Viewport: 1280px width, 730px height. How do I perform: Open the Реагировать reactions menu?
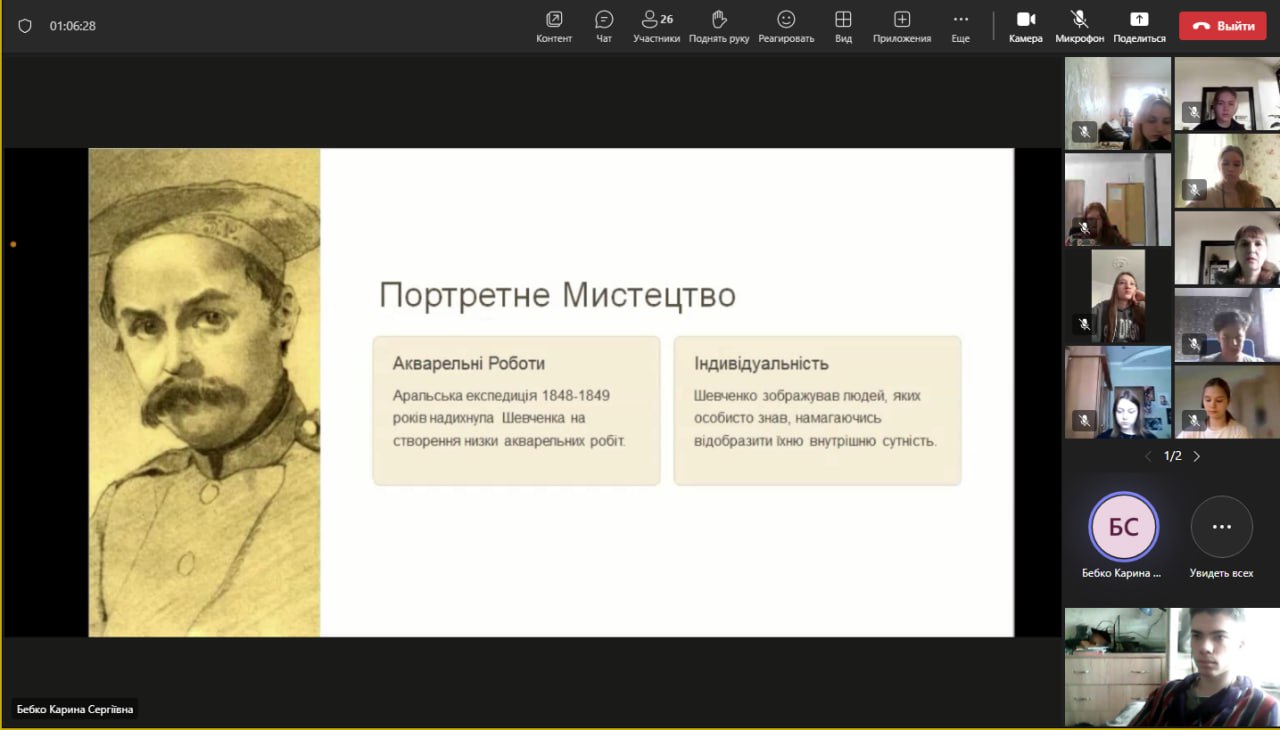coord(786,26)
